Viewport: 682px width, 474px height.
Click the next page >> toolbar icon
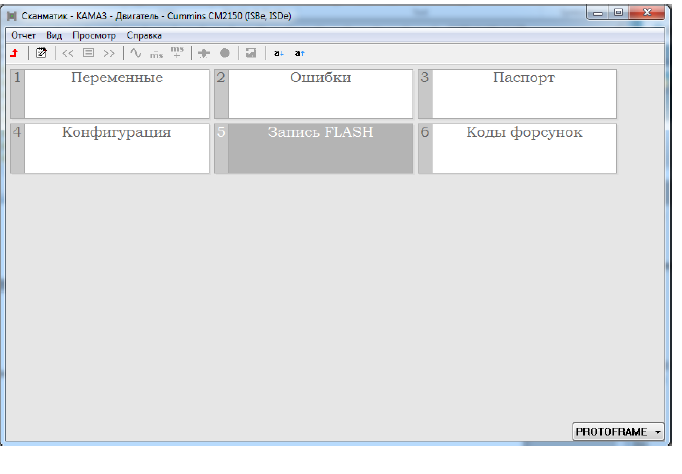coord(109,53)
